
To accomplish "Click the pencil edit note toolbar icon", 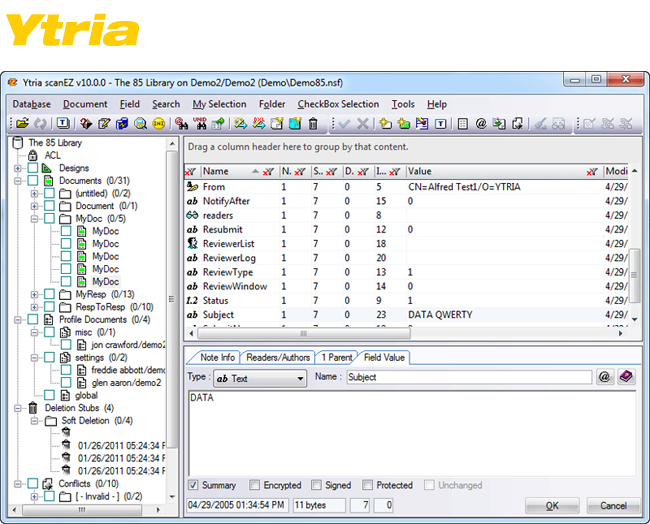I will click(104, 123).
